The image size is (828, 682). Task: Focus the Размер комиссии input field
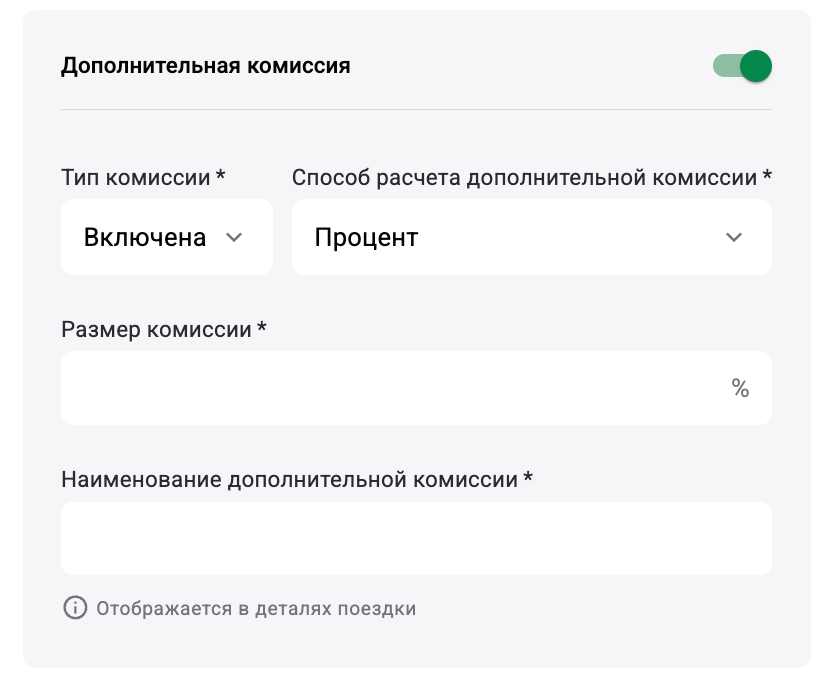tap(390, 388)
